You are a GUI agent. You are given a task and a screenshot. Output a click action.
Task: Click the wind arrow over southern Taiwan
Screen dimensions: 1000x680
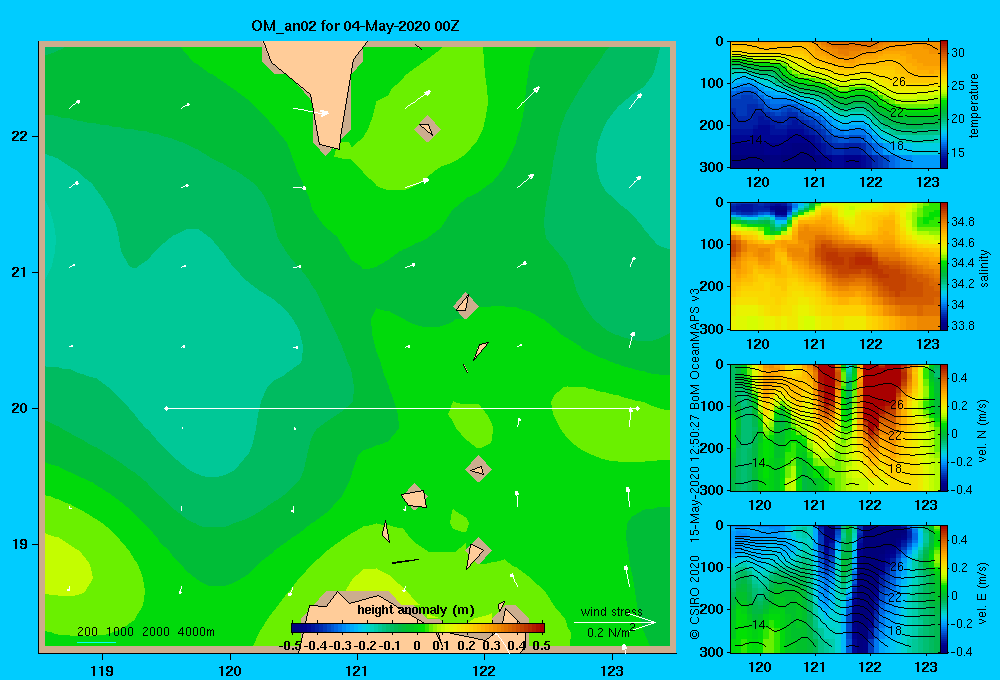pos(311,112)
